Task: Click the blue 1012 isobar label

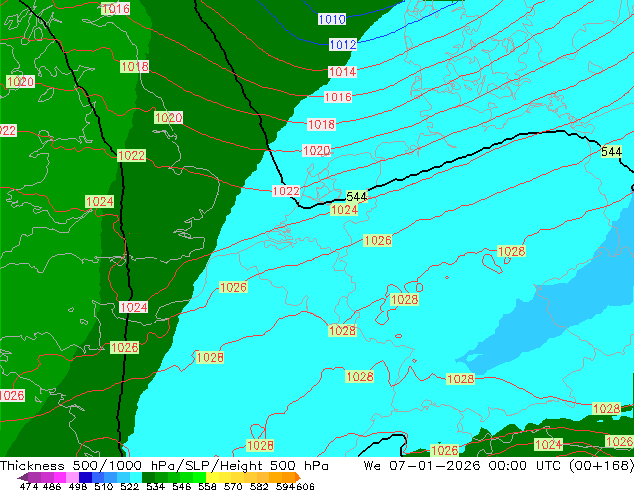Action: tap(343, 44)
